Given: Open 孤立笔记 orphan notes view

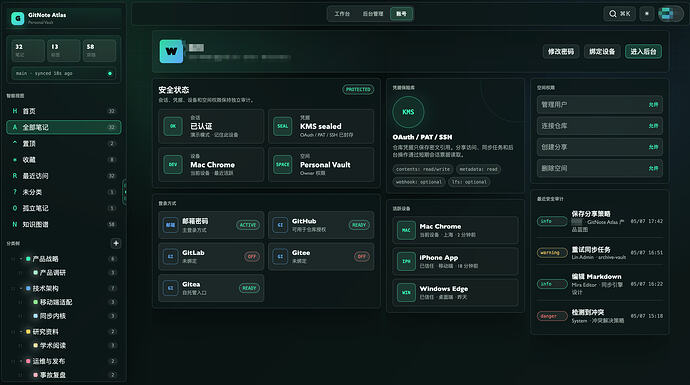Looking at the screenshot, I should 64,208.
